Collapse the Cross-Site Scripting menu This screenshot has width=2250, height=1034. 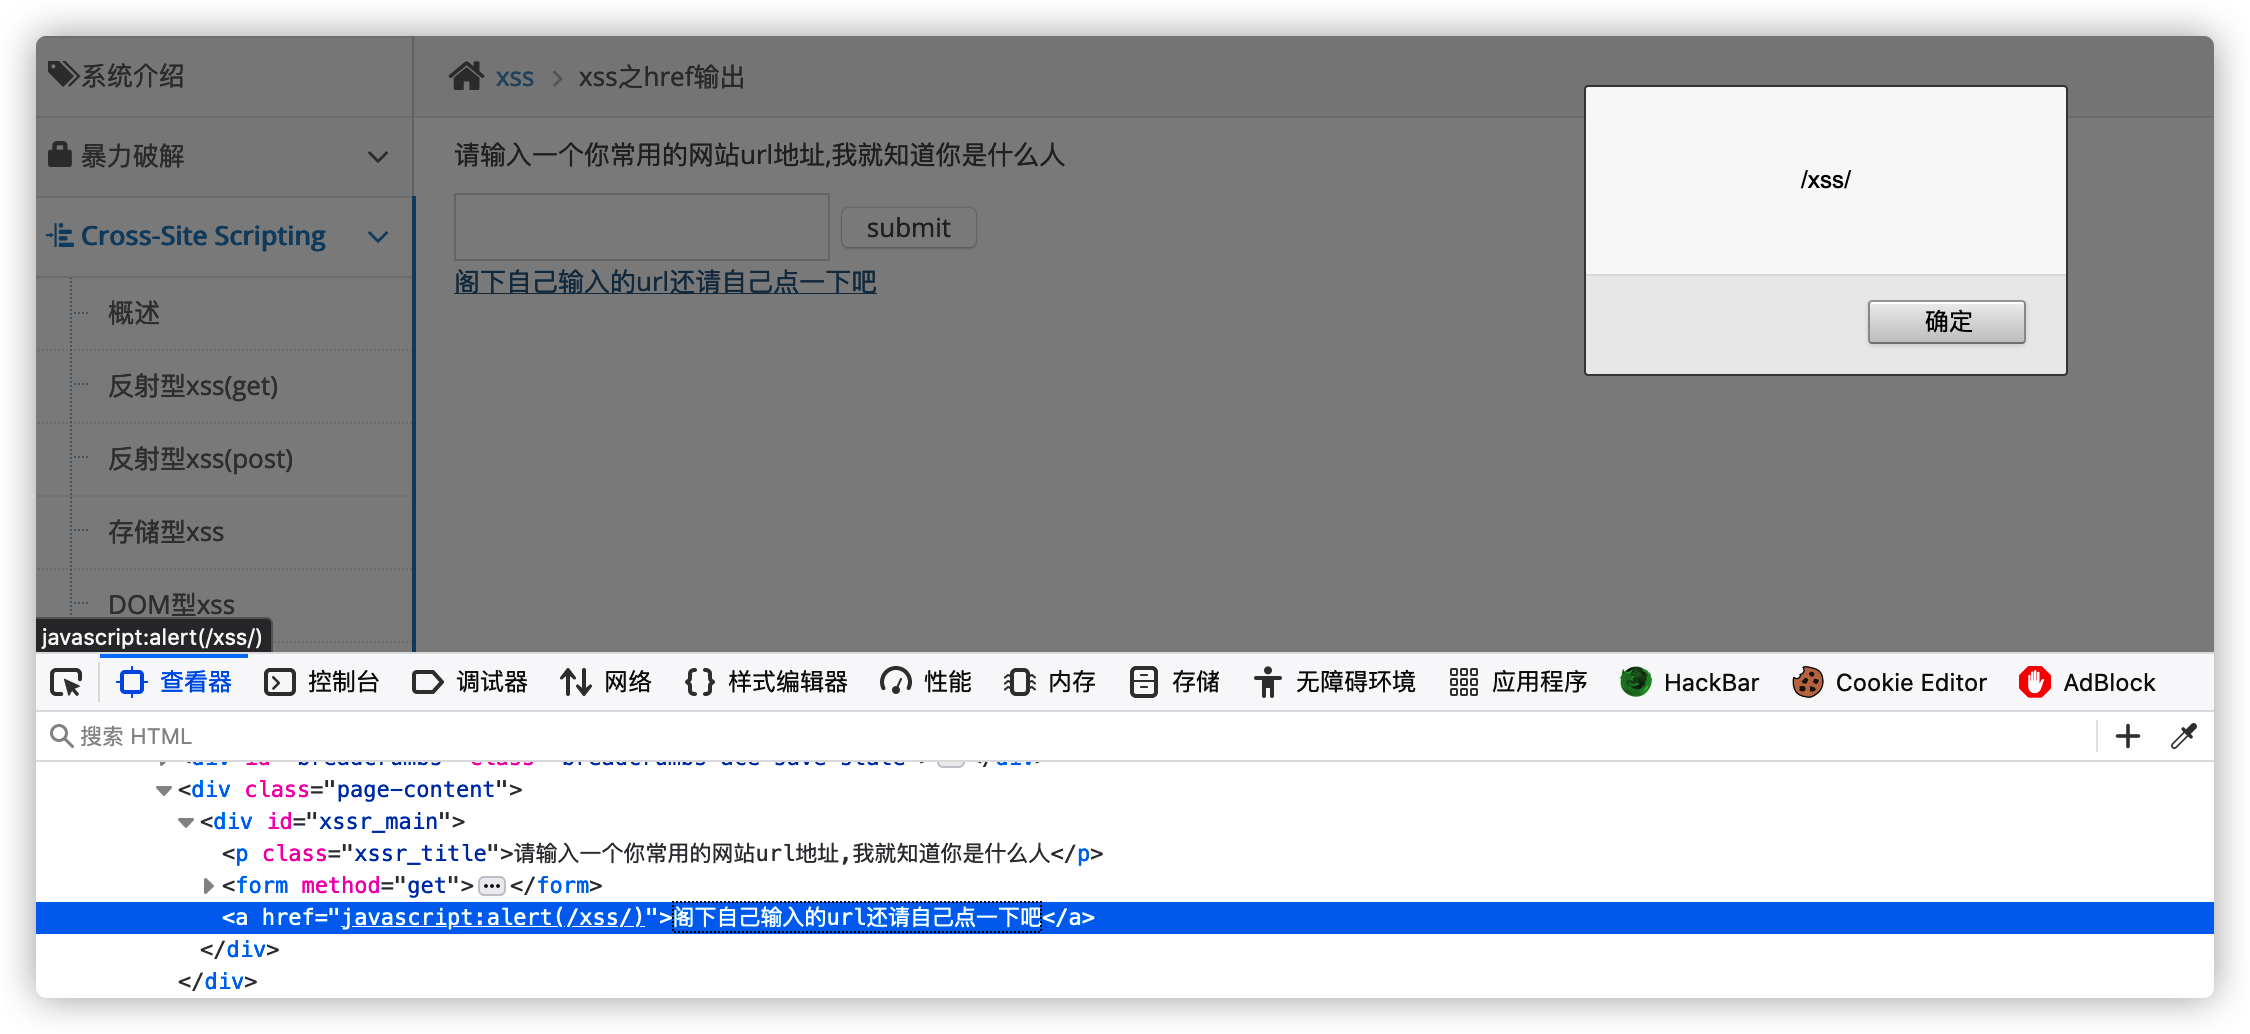[x=377, y=237]
